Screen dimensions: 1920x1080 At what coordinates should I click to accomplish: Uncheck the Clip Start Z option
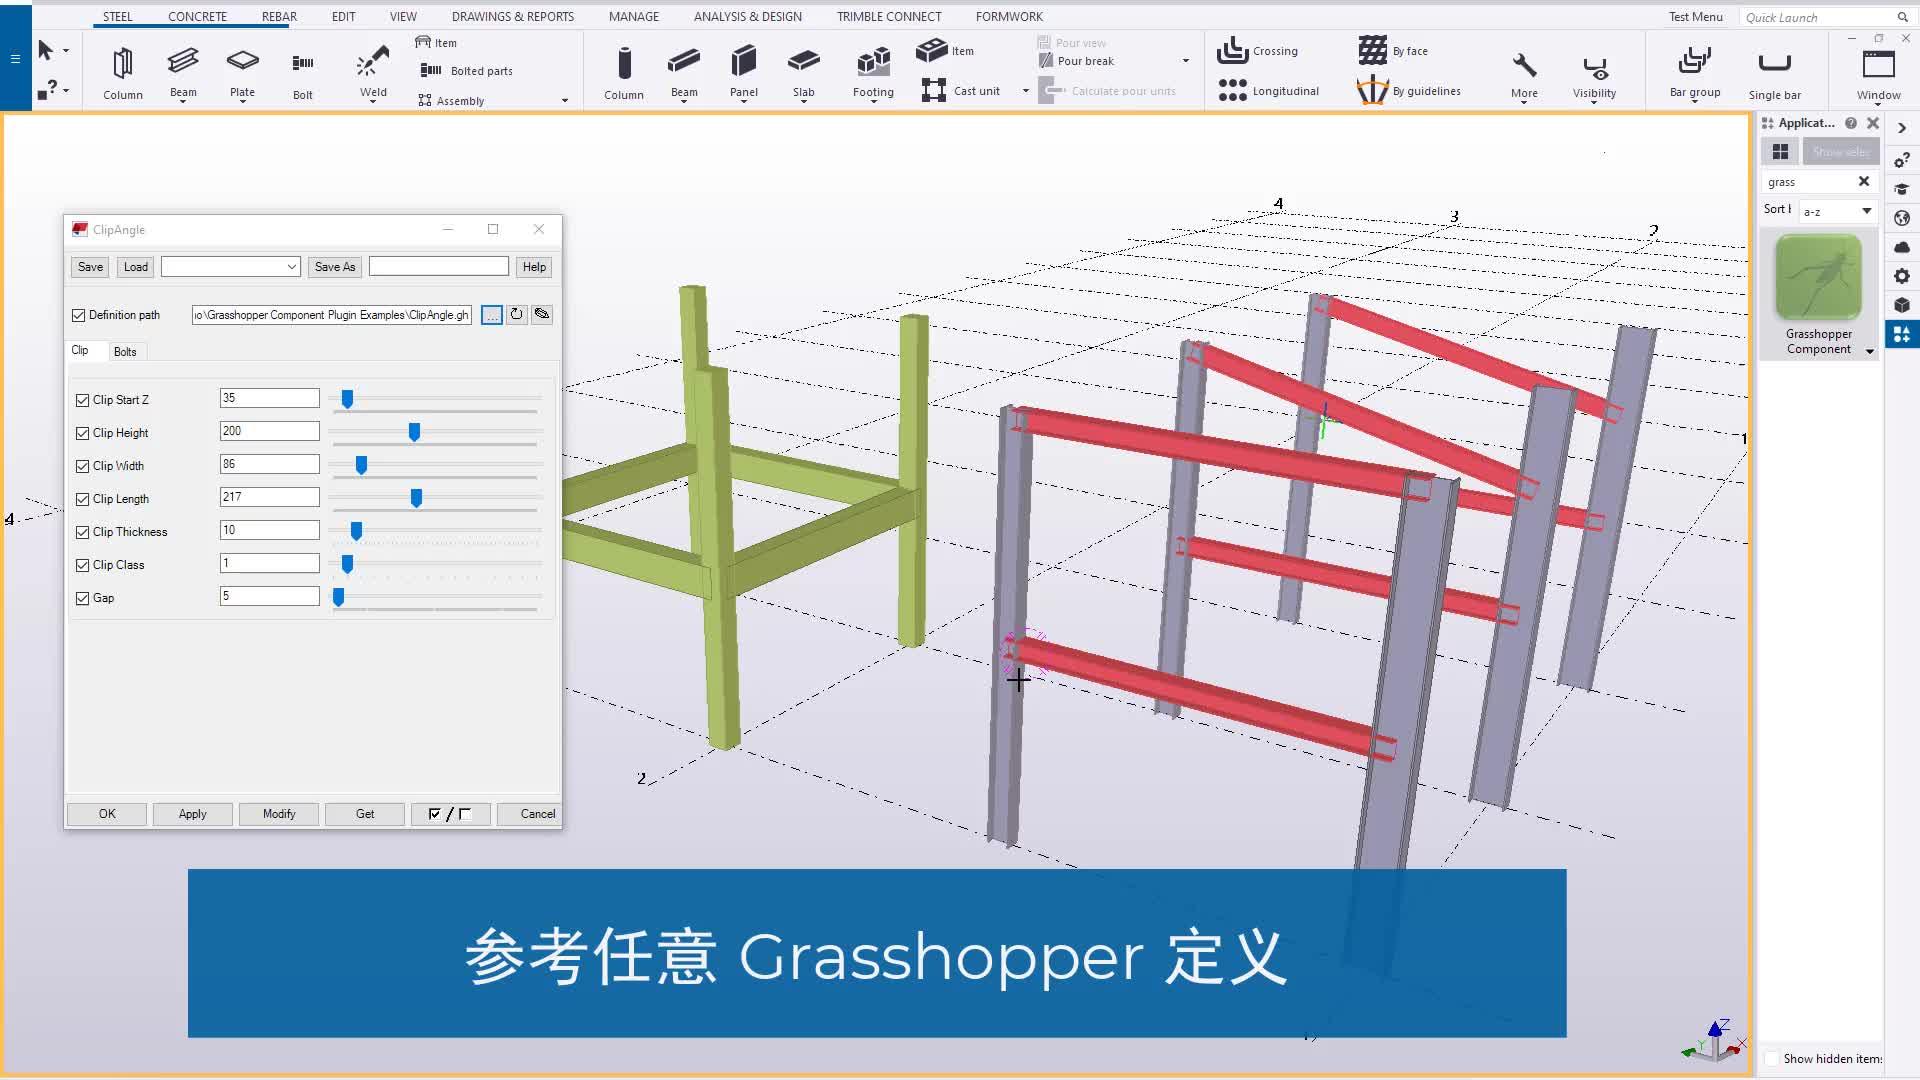point(83,399)
